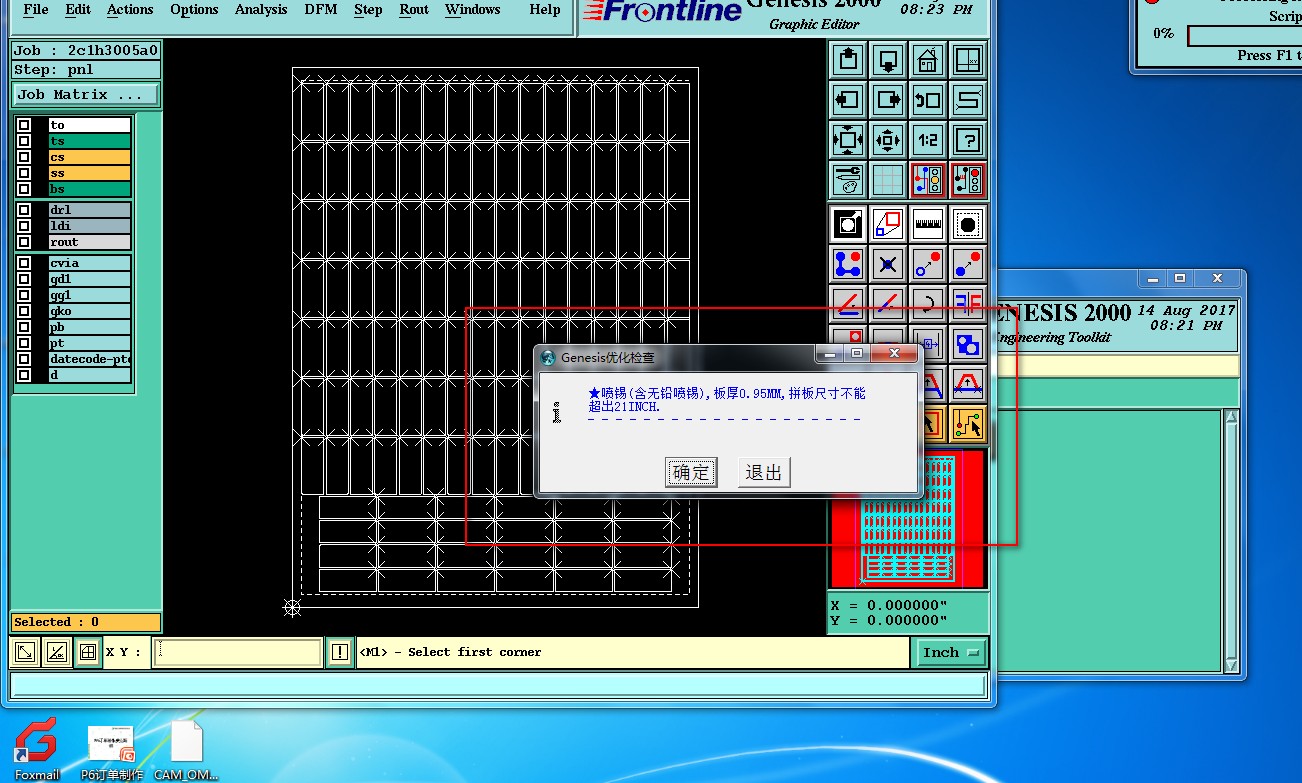Click the grid snap icon beside X Y
The width and height of the screenshot is (1302, 783).
click(88, 652)
